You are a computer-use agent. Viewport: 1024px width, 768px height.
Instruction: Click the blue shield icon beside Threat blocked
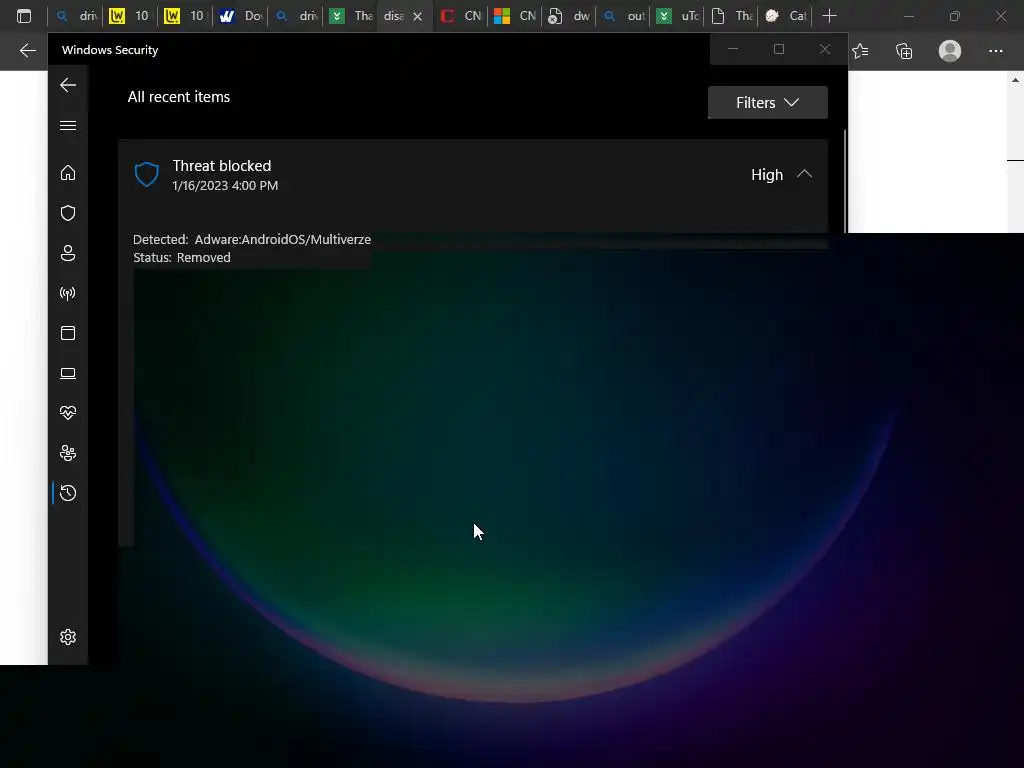[x=146, y=174]
